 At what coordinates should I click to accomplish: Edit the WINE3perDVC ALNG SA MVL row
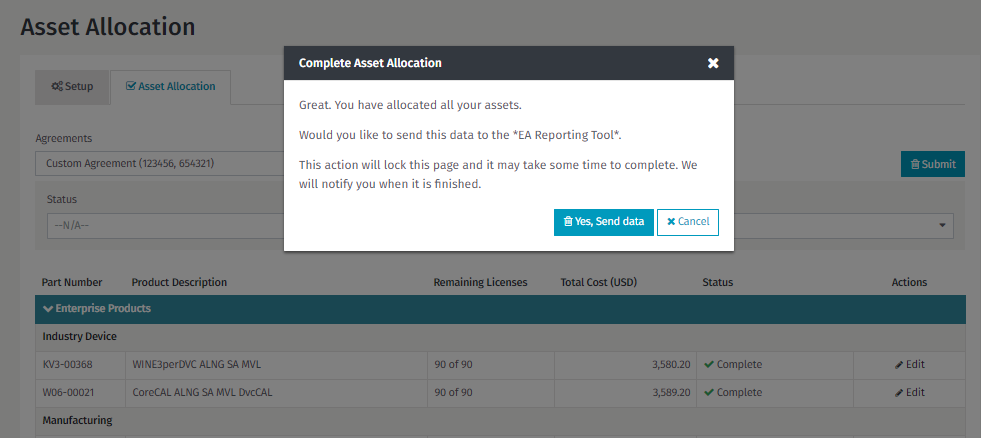(x=909, y=365)
